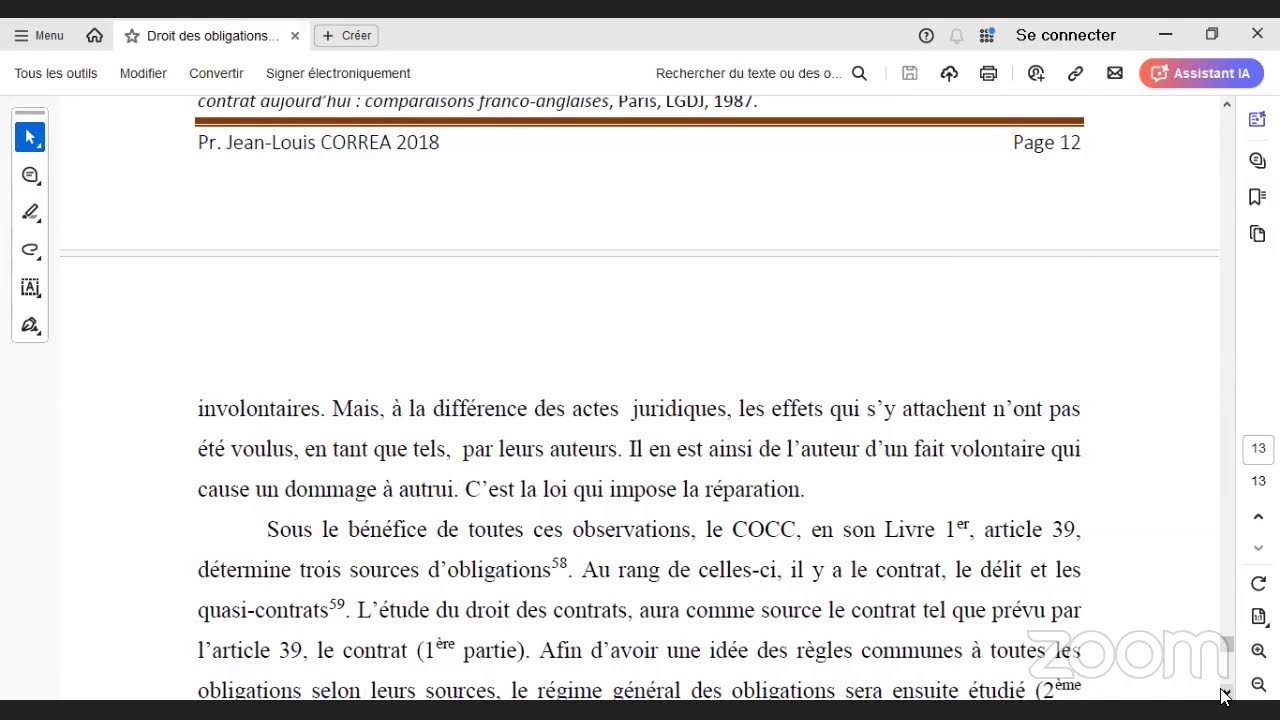Send by email envelope icon

(x=1114, y=73)
